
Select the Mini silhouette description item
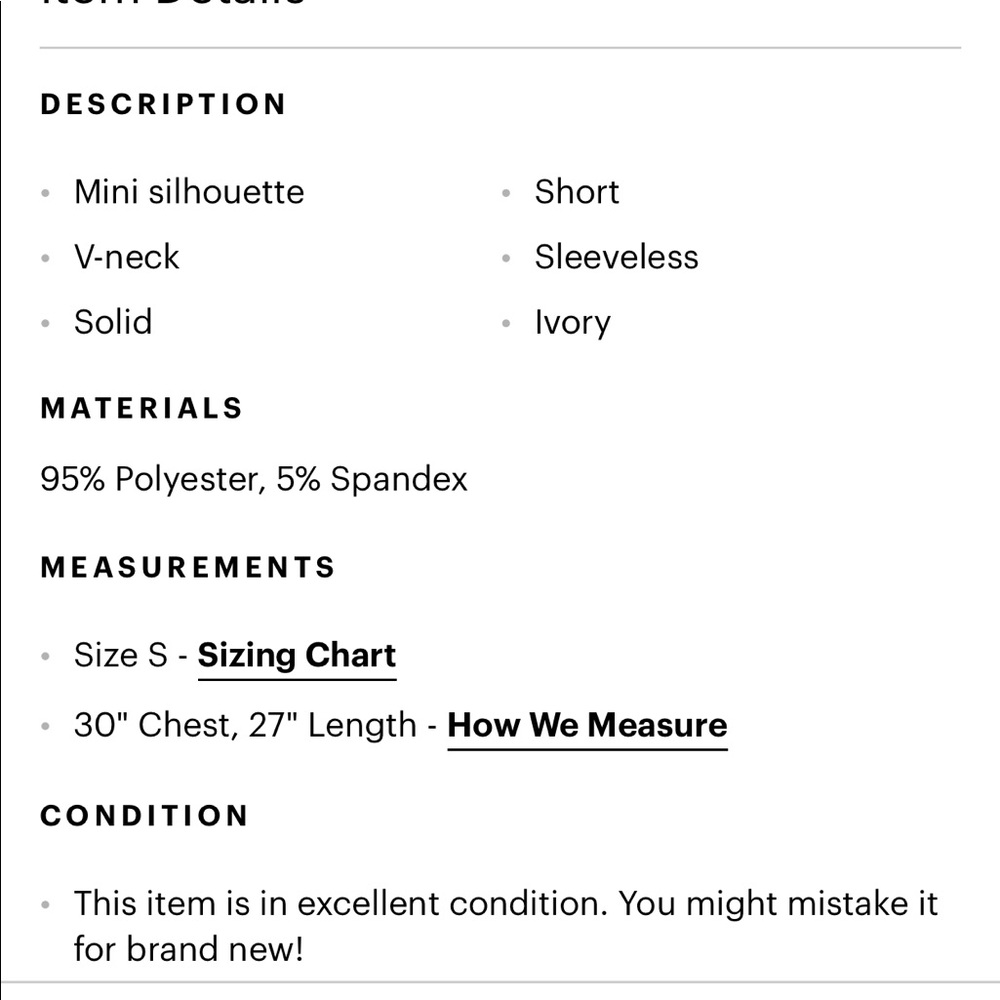(x=189, y=192)
